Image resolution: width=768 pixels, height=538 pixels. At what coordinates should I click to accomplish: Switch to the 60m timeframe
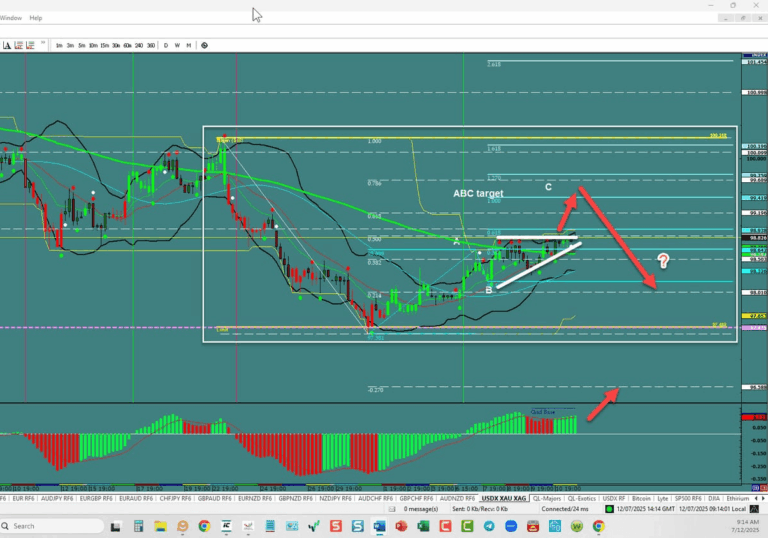pyautogui.click(x=127, y=46)
